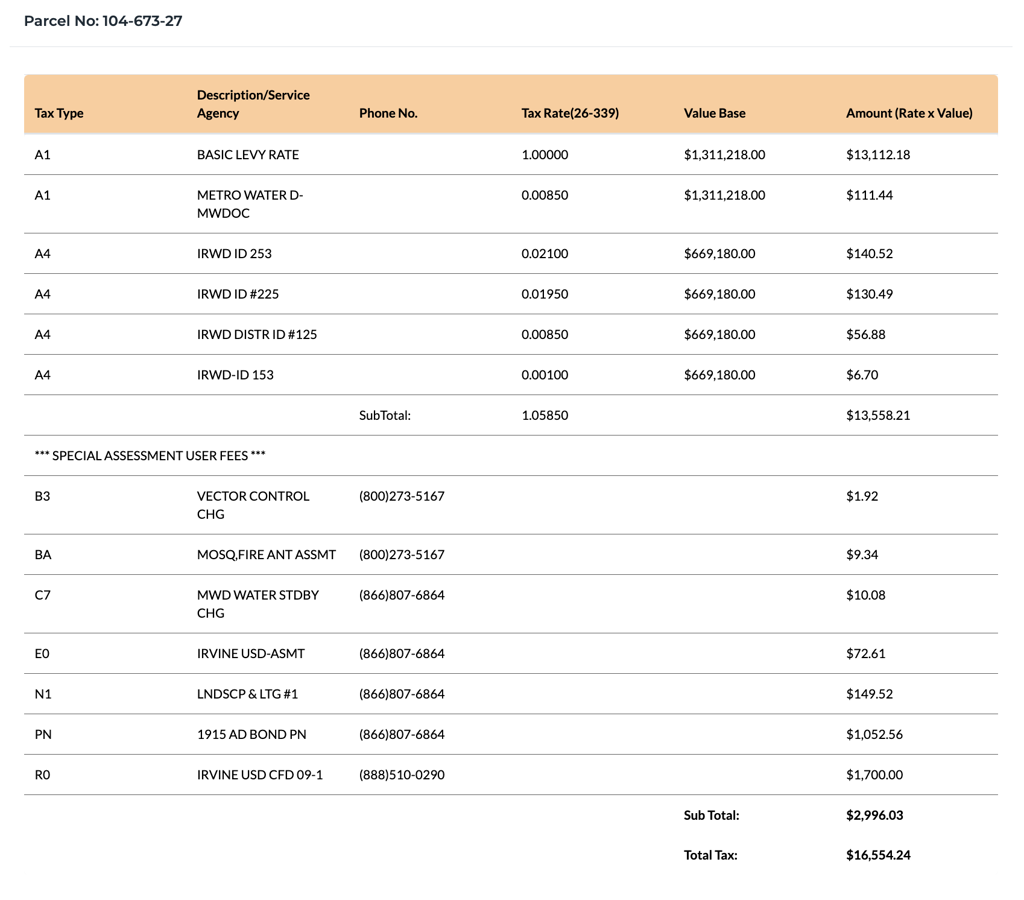Screen dimensions: 1024x900
Task: Click the $6.70 amount
Action: [x=862, y=375]
